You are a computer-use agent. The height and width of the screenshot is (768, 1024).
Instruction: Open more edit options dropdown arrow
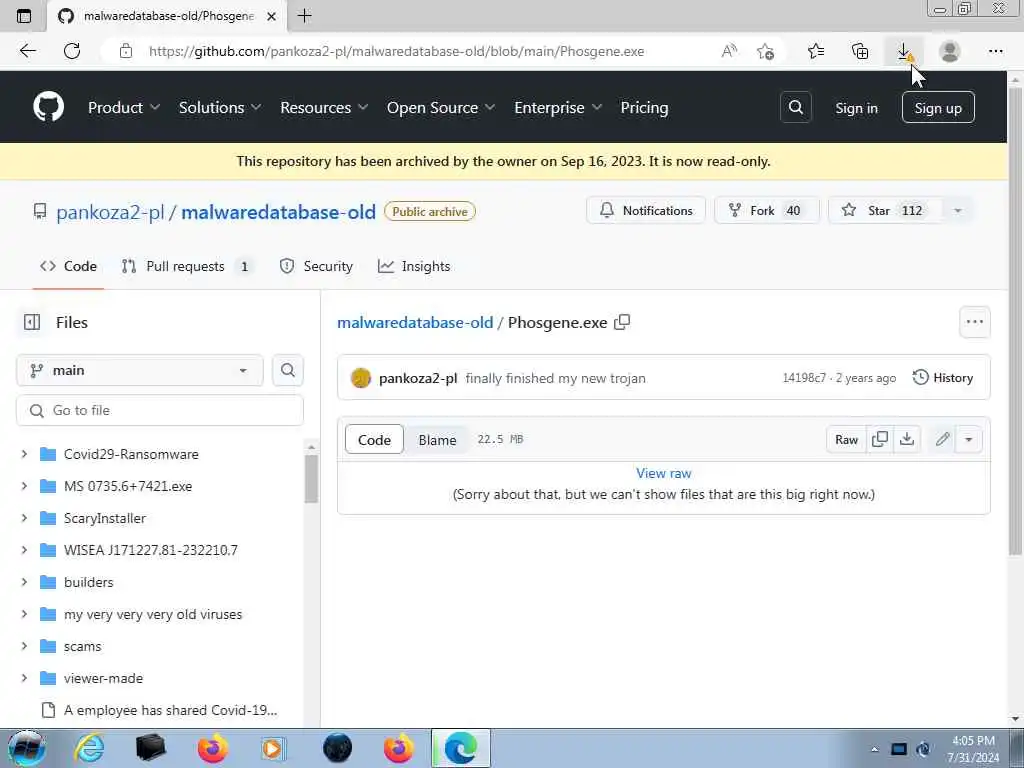(968, 440)
